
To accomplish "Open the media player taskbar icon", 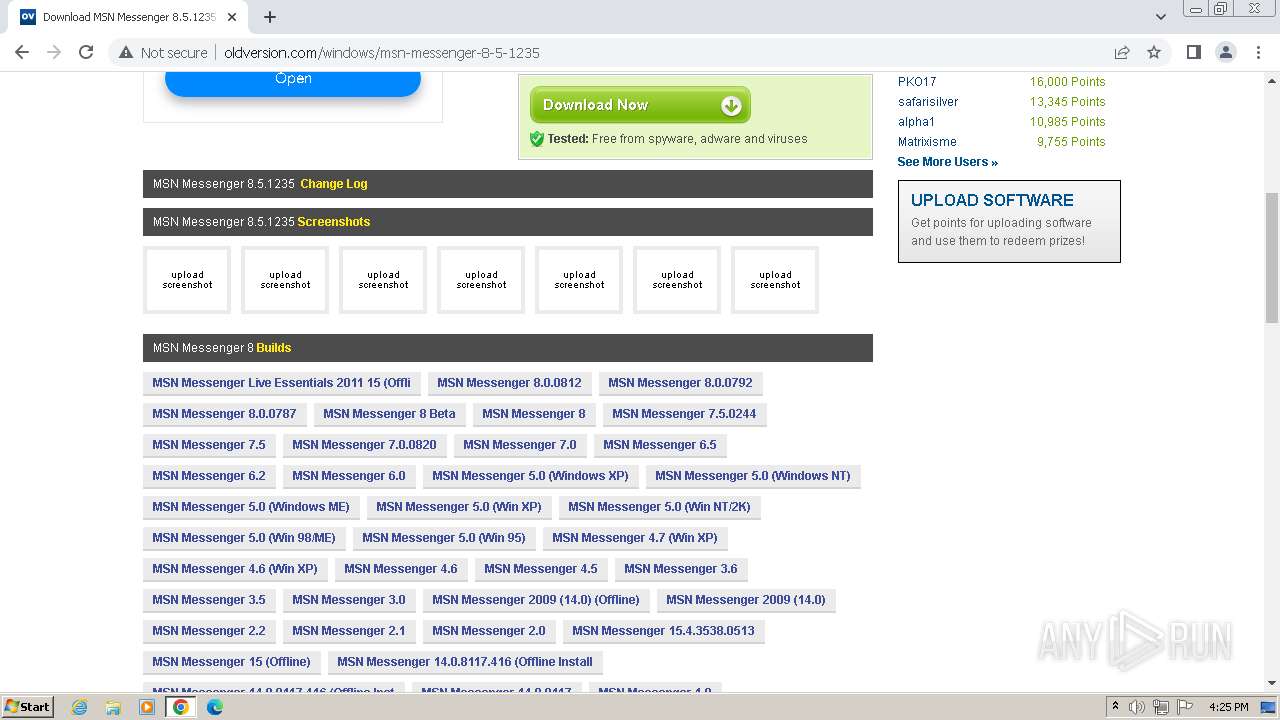I will 147,707.
